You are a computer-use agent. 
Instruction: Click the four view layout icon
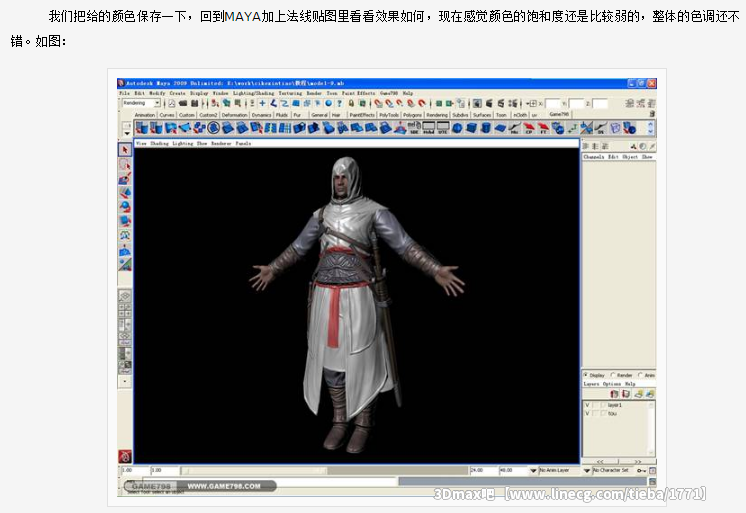(125, 310)
